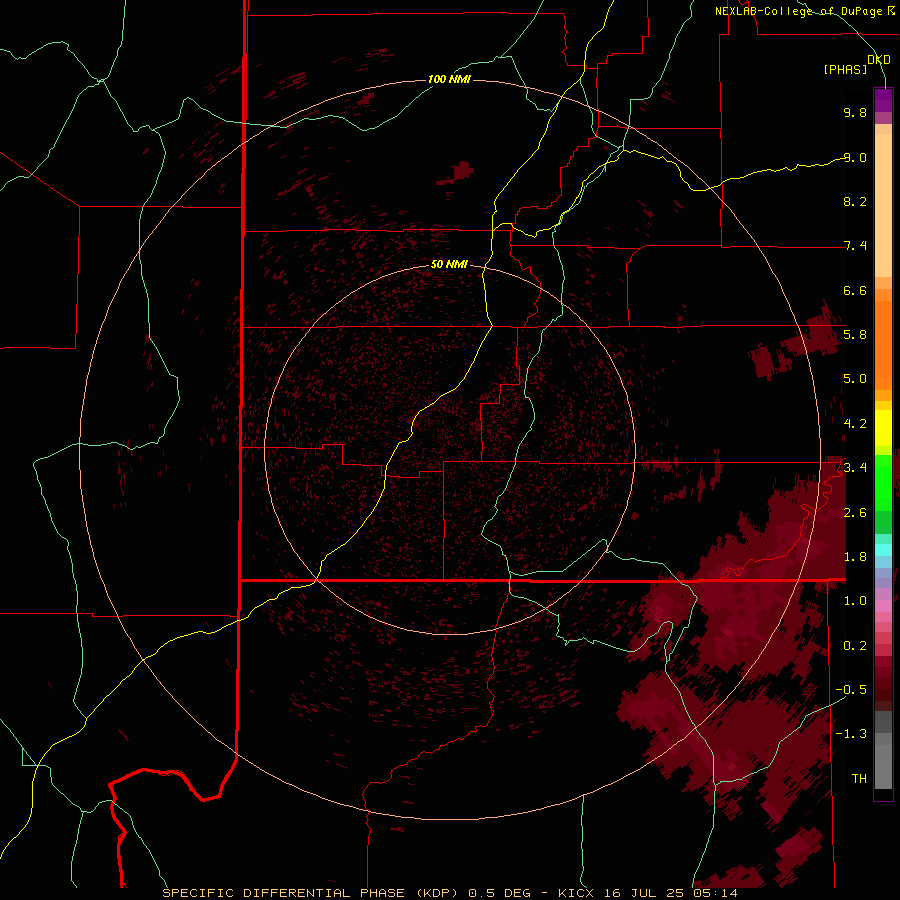Click the 4.2 color scale value
The image size is (900, 900).
855,424
